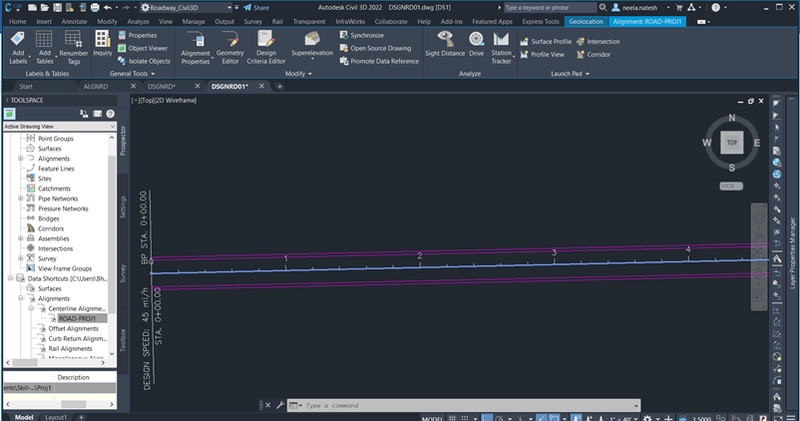Click the Add Labels tool
The width and height of the screenshot is (800, 421).
coord(18,47)
